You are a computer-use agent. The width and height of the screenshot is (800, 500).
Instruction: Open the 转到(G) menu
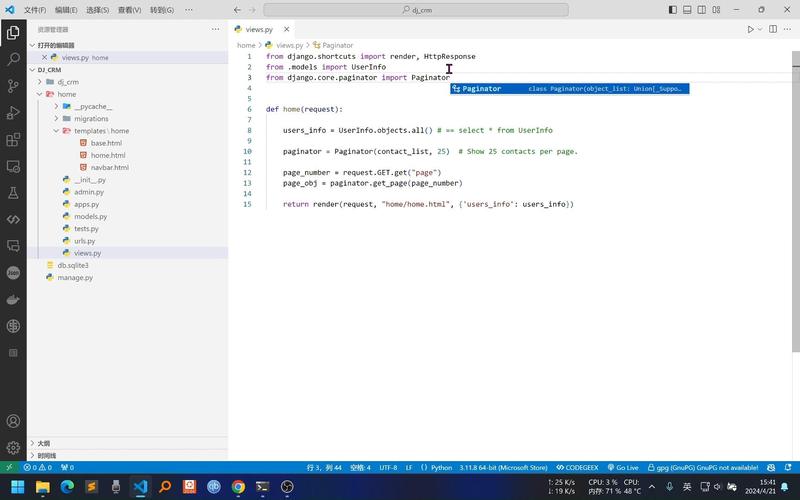pyautogui.click(x=162, y=10)
